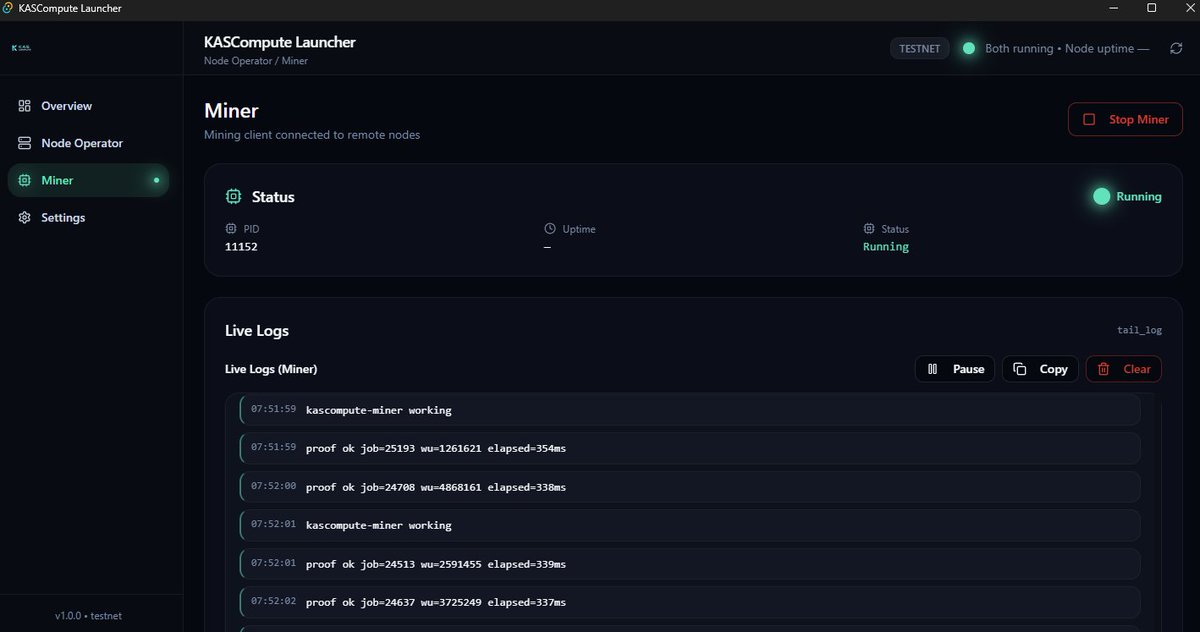The image size is (1200, 632).
Task: Maximize the KASCompute Launcher window
Action: coord(1151,8)
